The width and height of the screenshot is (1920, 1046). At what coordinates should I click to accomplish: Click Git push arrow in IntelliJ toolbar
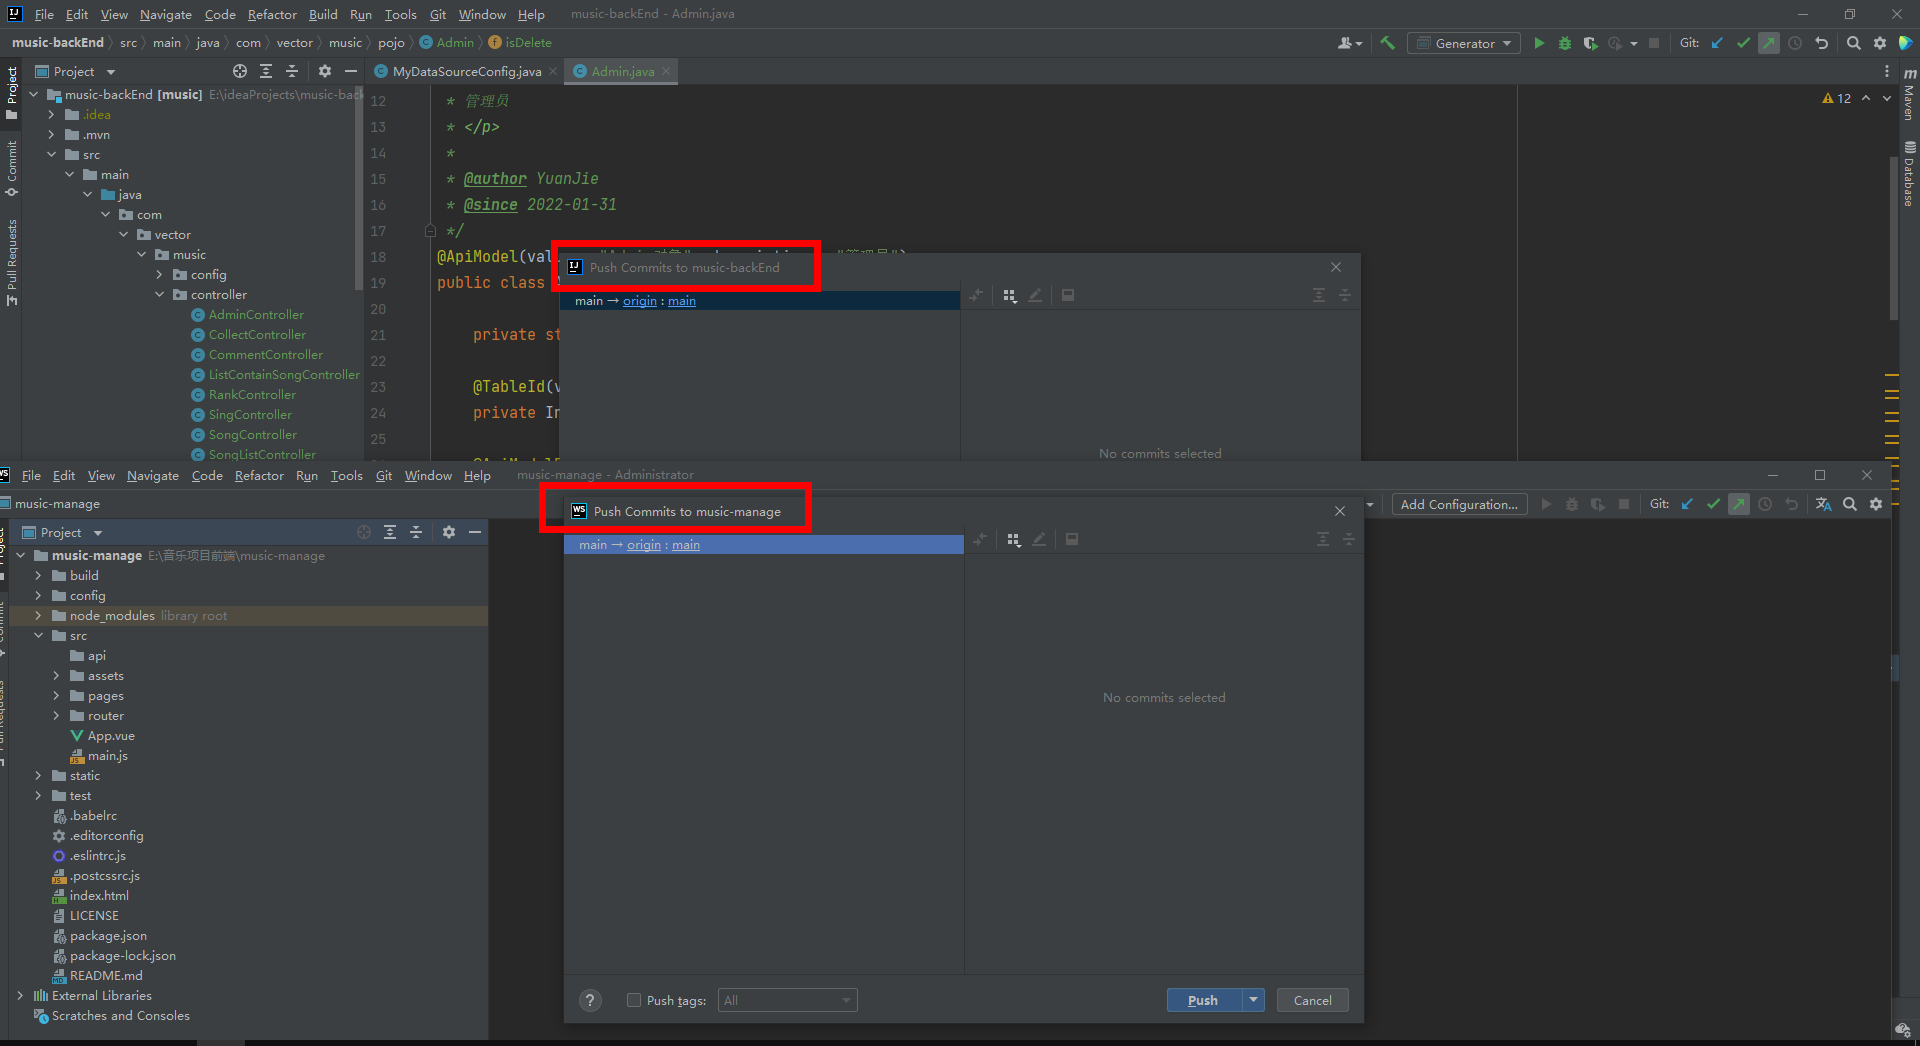click(1769, 43)
